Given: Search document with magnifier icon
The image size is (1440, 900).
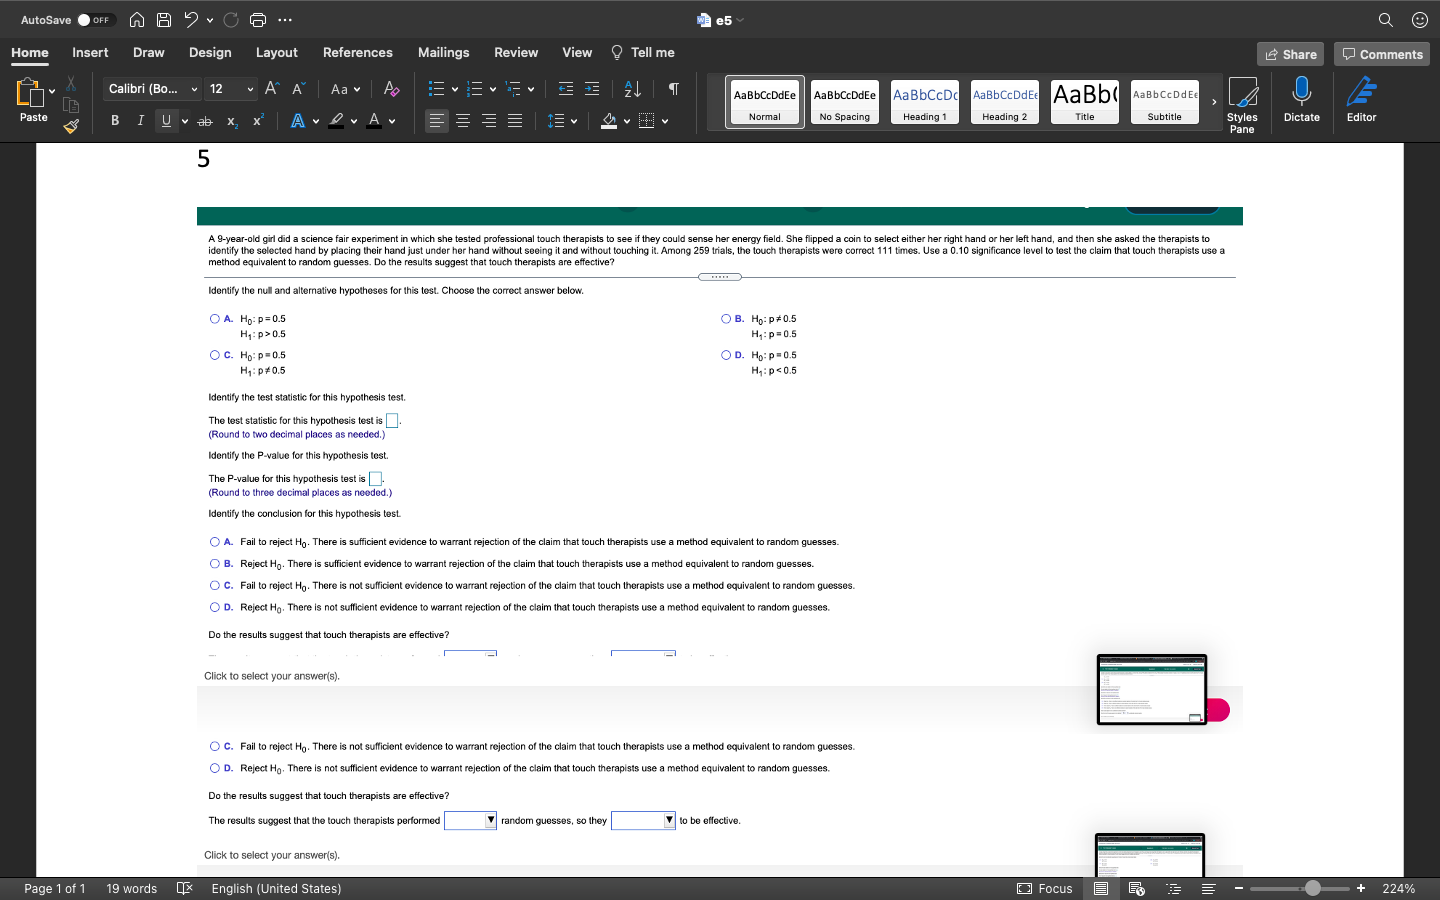Looking at the screenshot, I should point(1386,20).
